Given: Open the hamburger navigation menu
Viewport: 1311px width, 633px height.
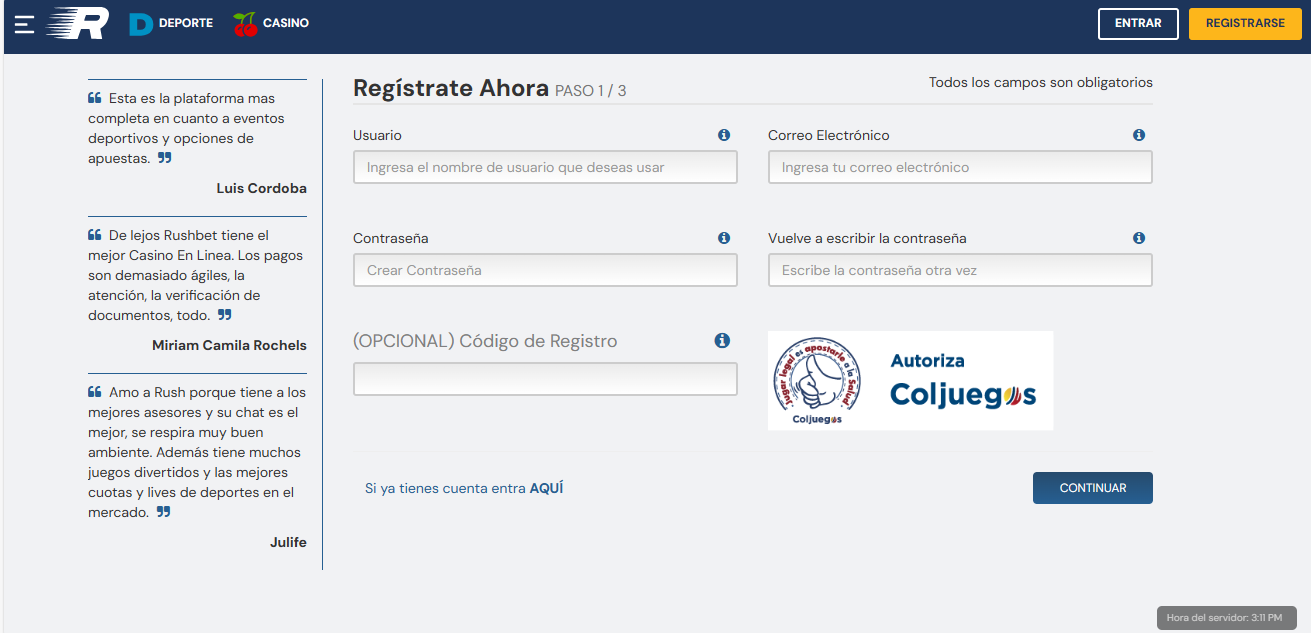Looking at the screenshot, I should click(23, 24).
